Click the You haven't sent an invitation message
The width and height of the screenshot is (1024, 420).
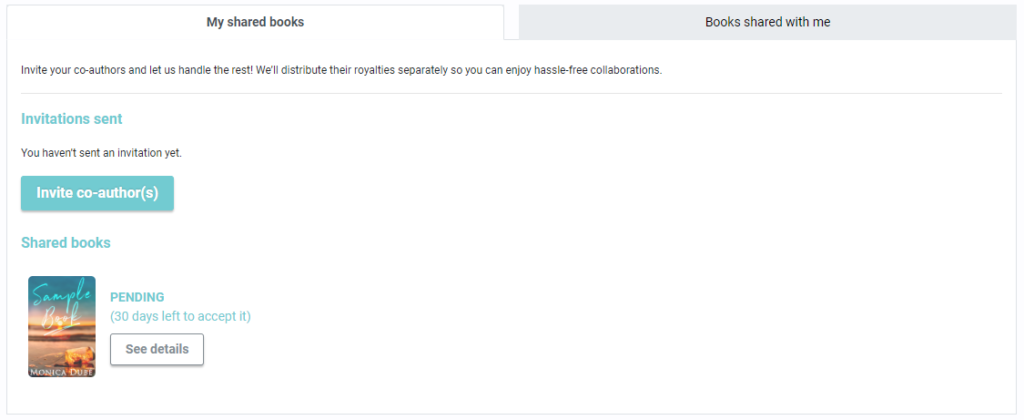click(101, 153)
